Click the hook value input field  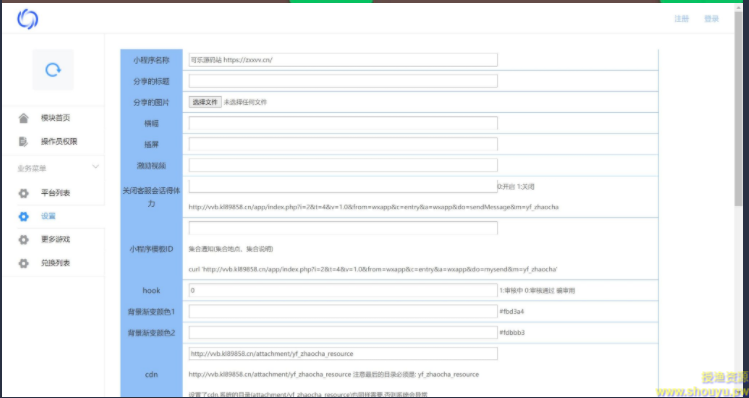343,290
